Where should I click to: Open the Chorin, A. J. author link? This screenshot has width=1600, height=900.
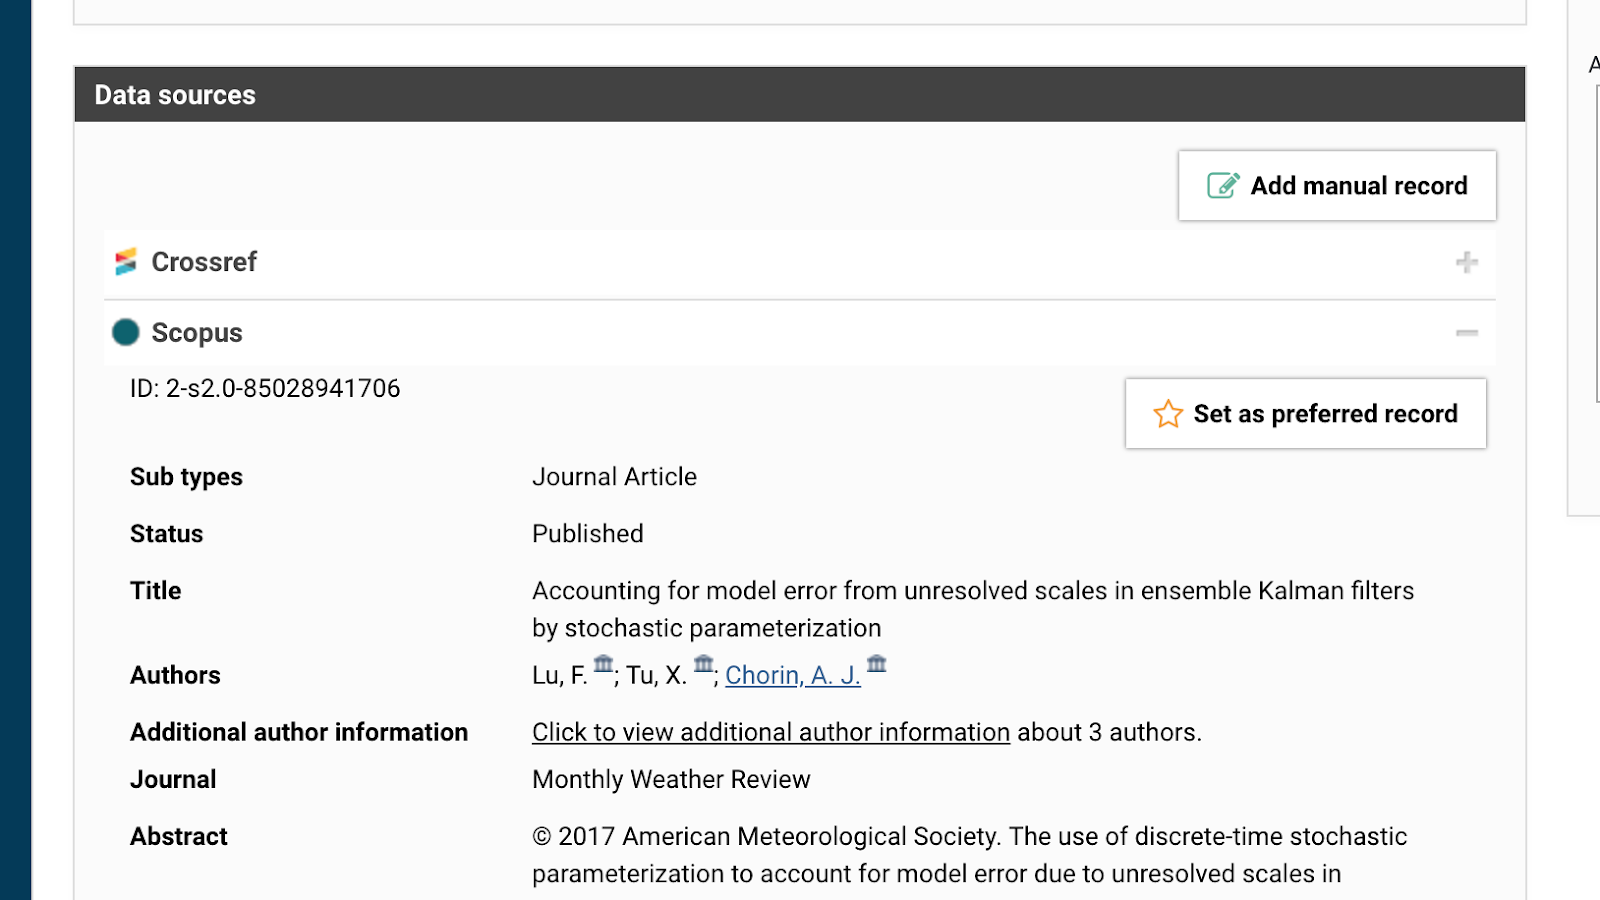click(x=792, y=676)
